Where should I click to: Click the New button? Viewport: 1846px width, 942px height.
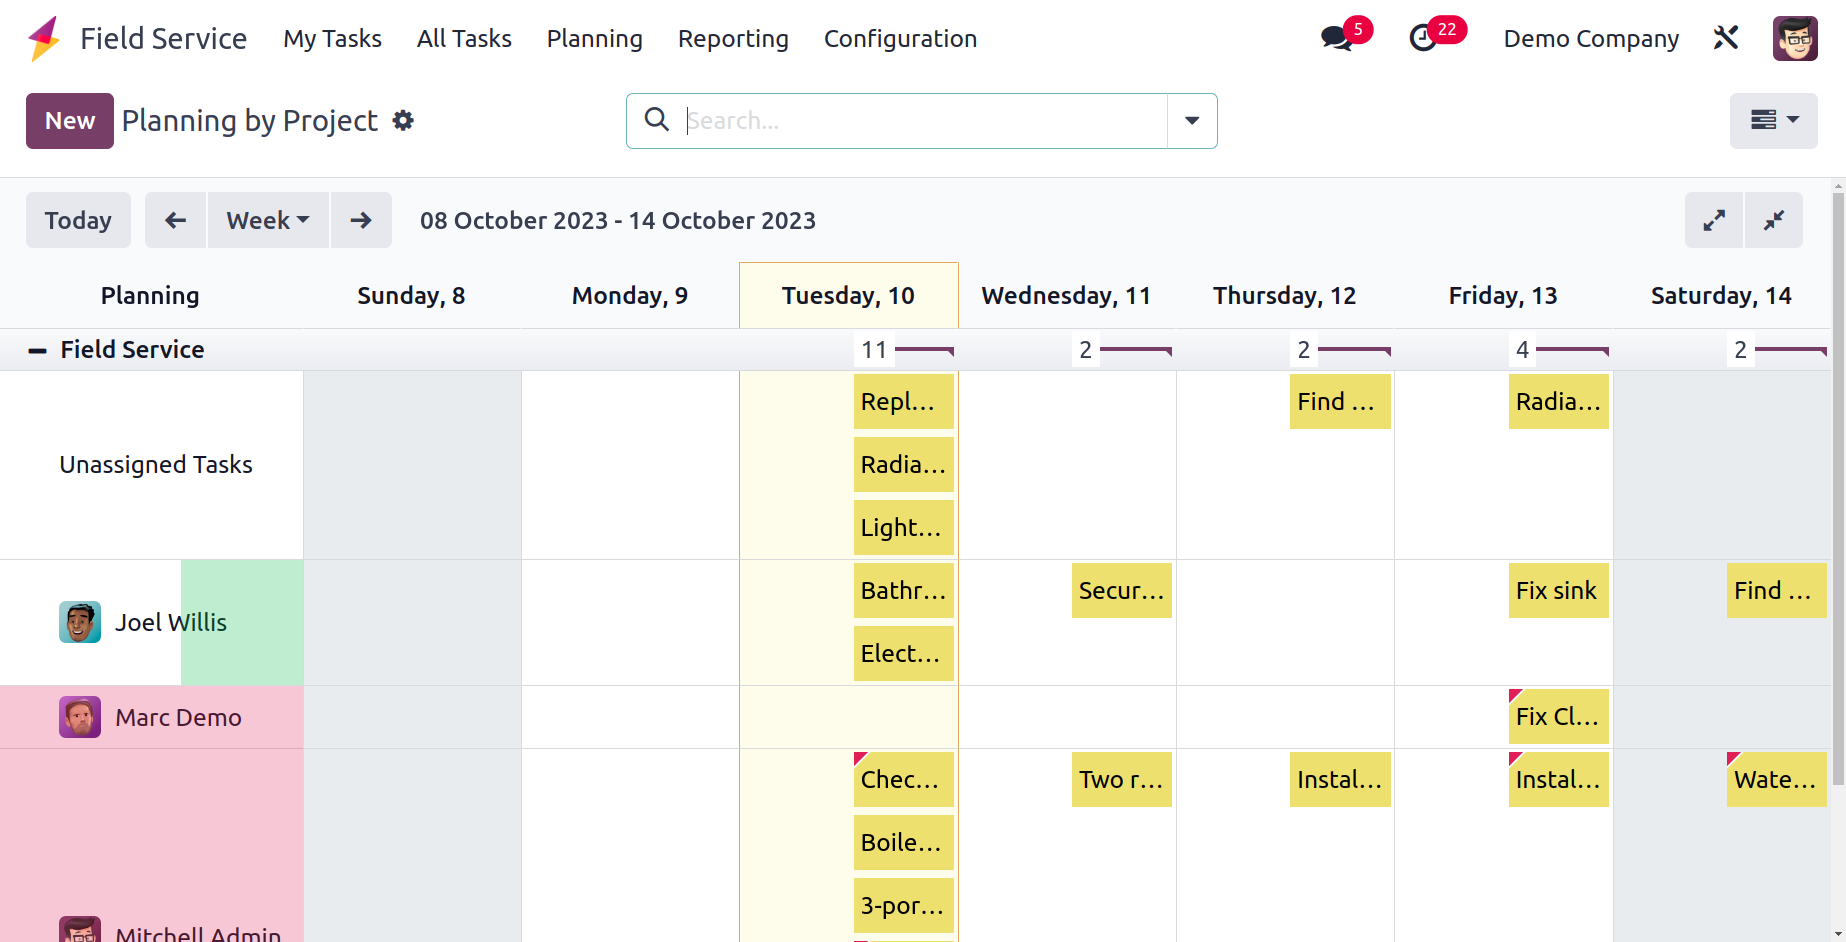[70, 121]
